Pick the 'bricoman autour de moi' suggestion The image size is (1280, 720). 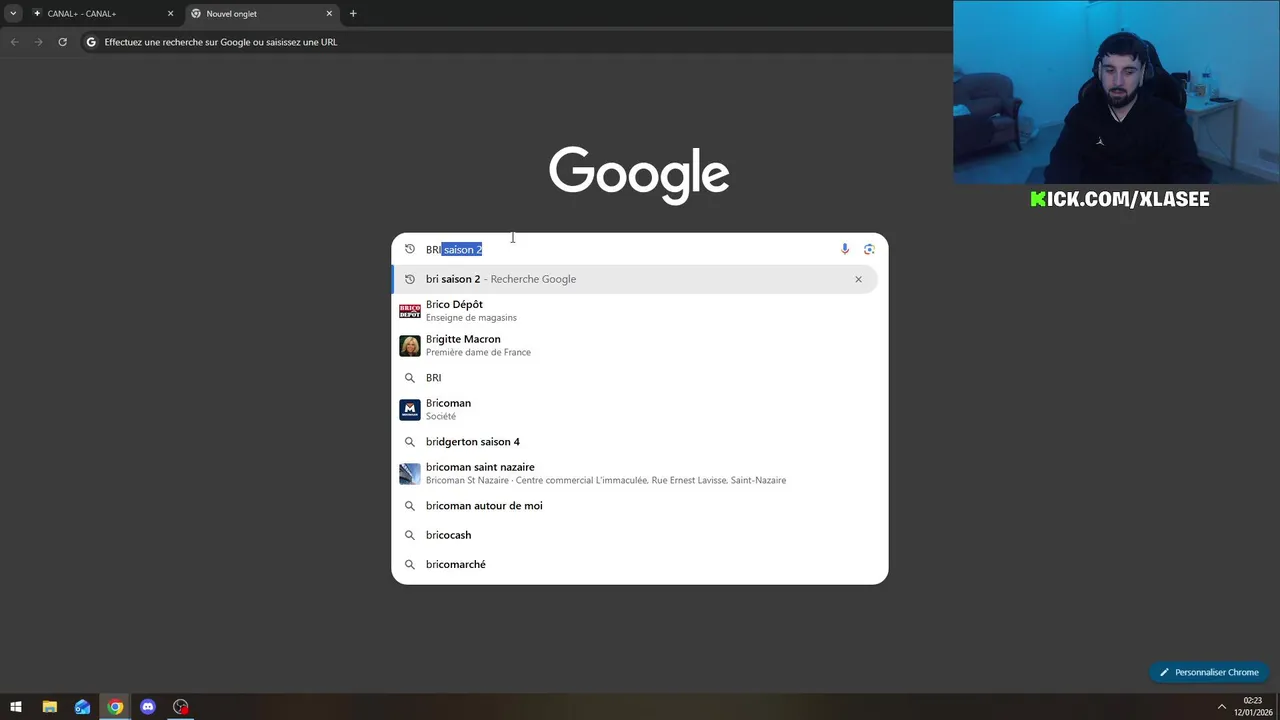tap(635, 506)
